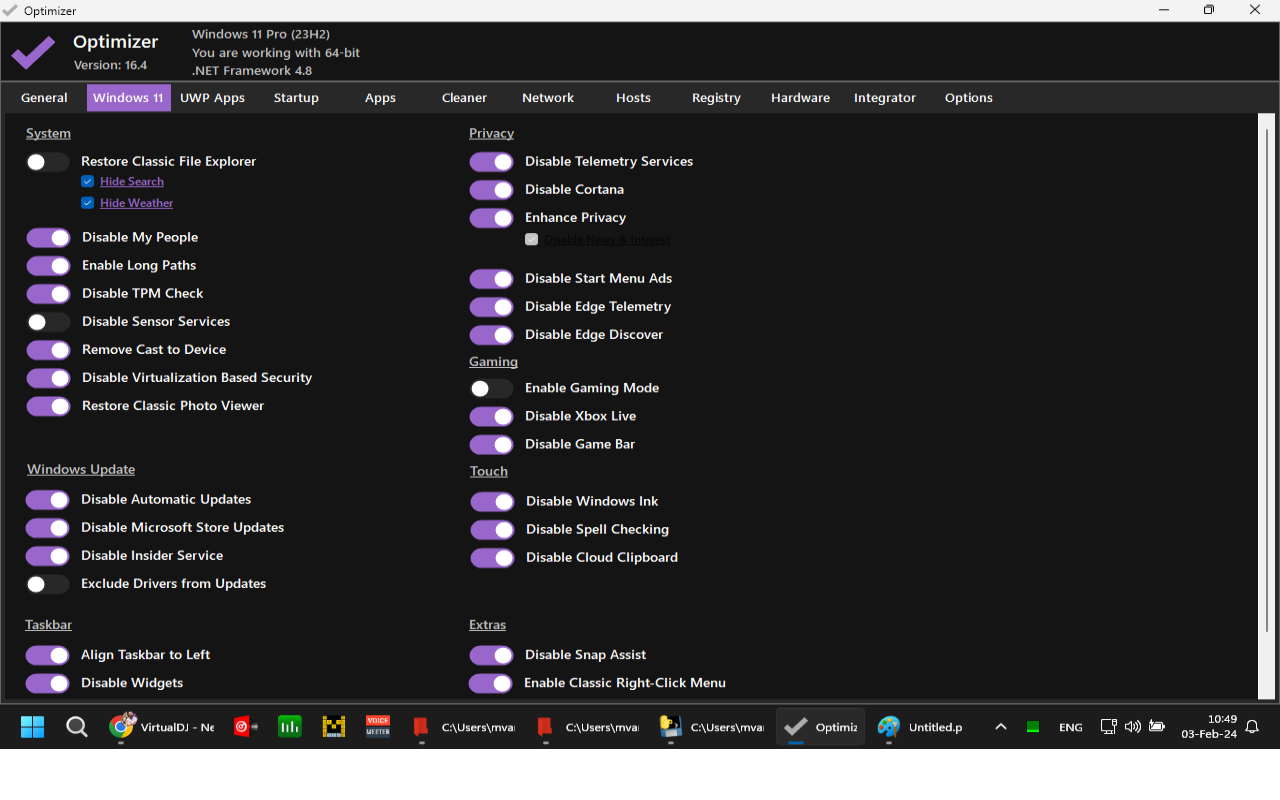Toggle Disable Telemetry Services
Screen dimensions: 1280x800
coord(491,162)
